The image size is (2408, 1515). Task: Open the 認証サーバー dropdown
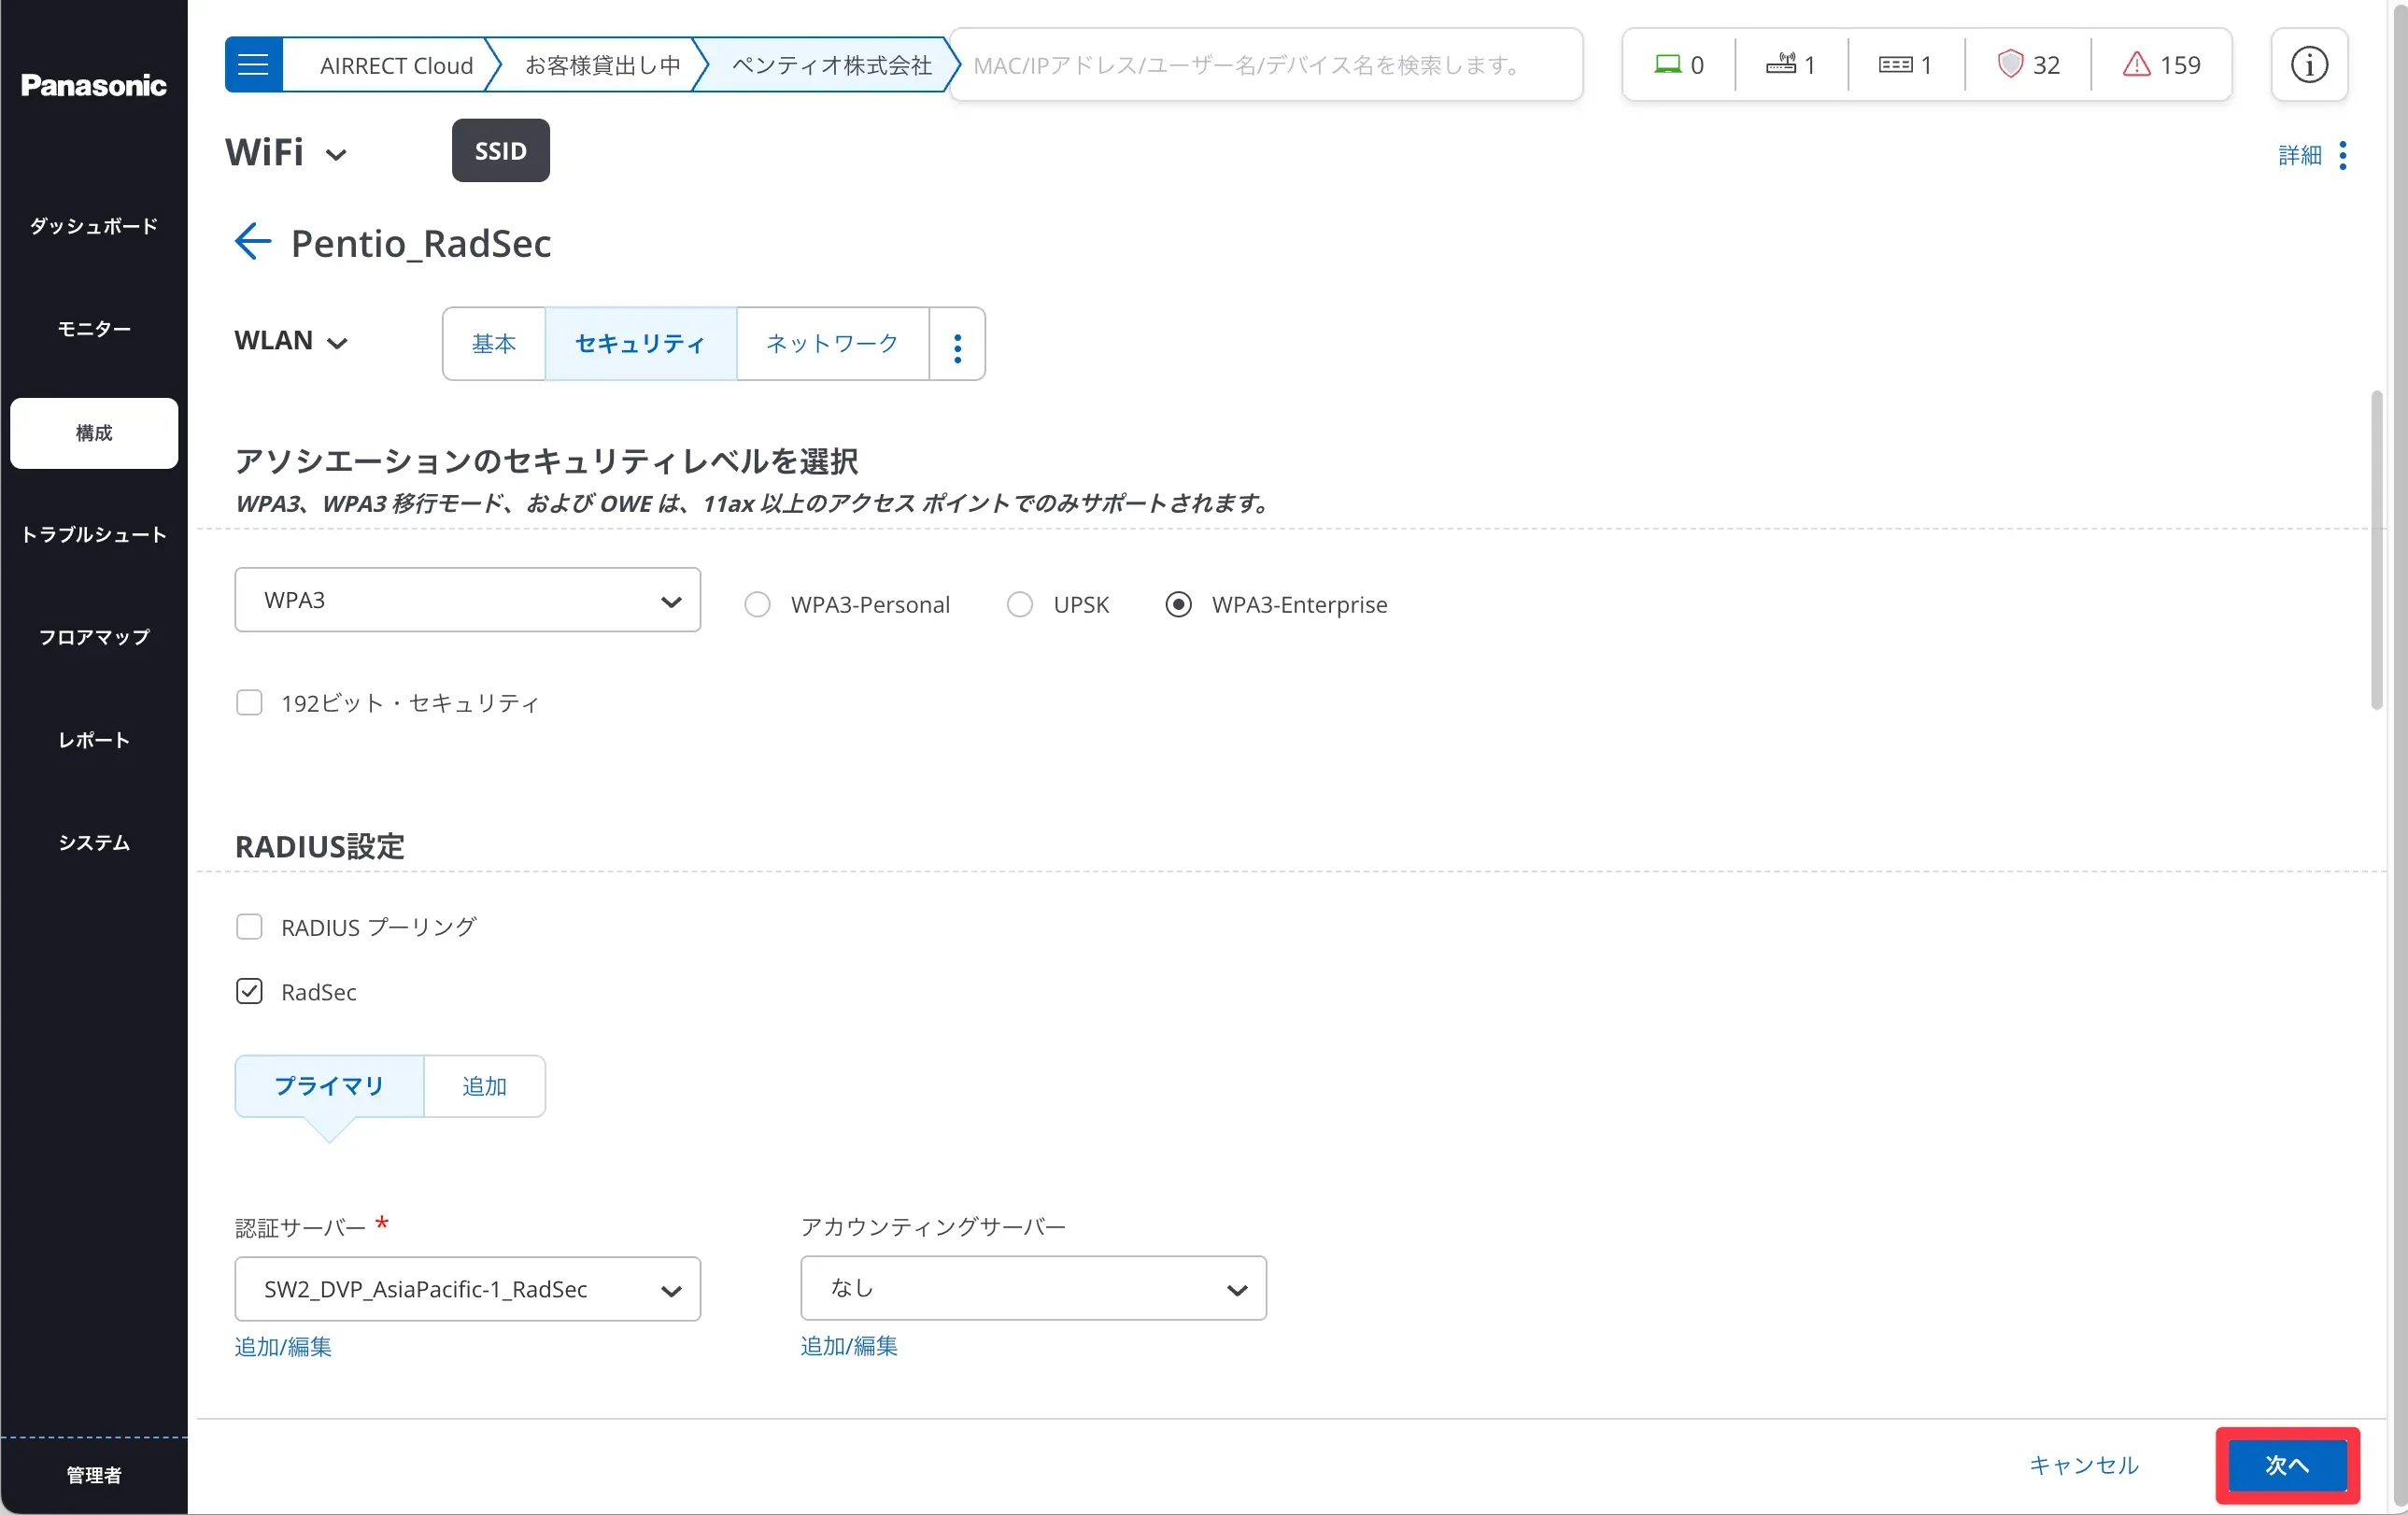(467, 1289)
